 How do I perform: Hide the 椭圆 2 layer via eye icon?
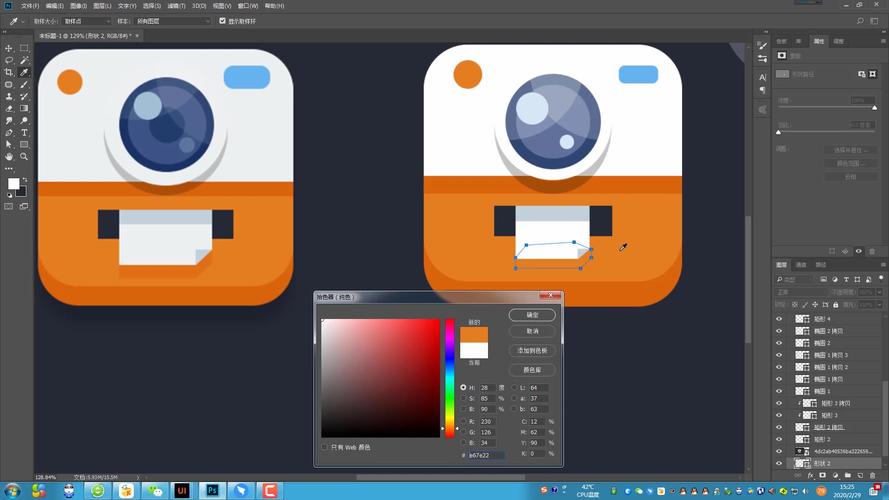coord(779,343)
